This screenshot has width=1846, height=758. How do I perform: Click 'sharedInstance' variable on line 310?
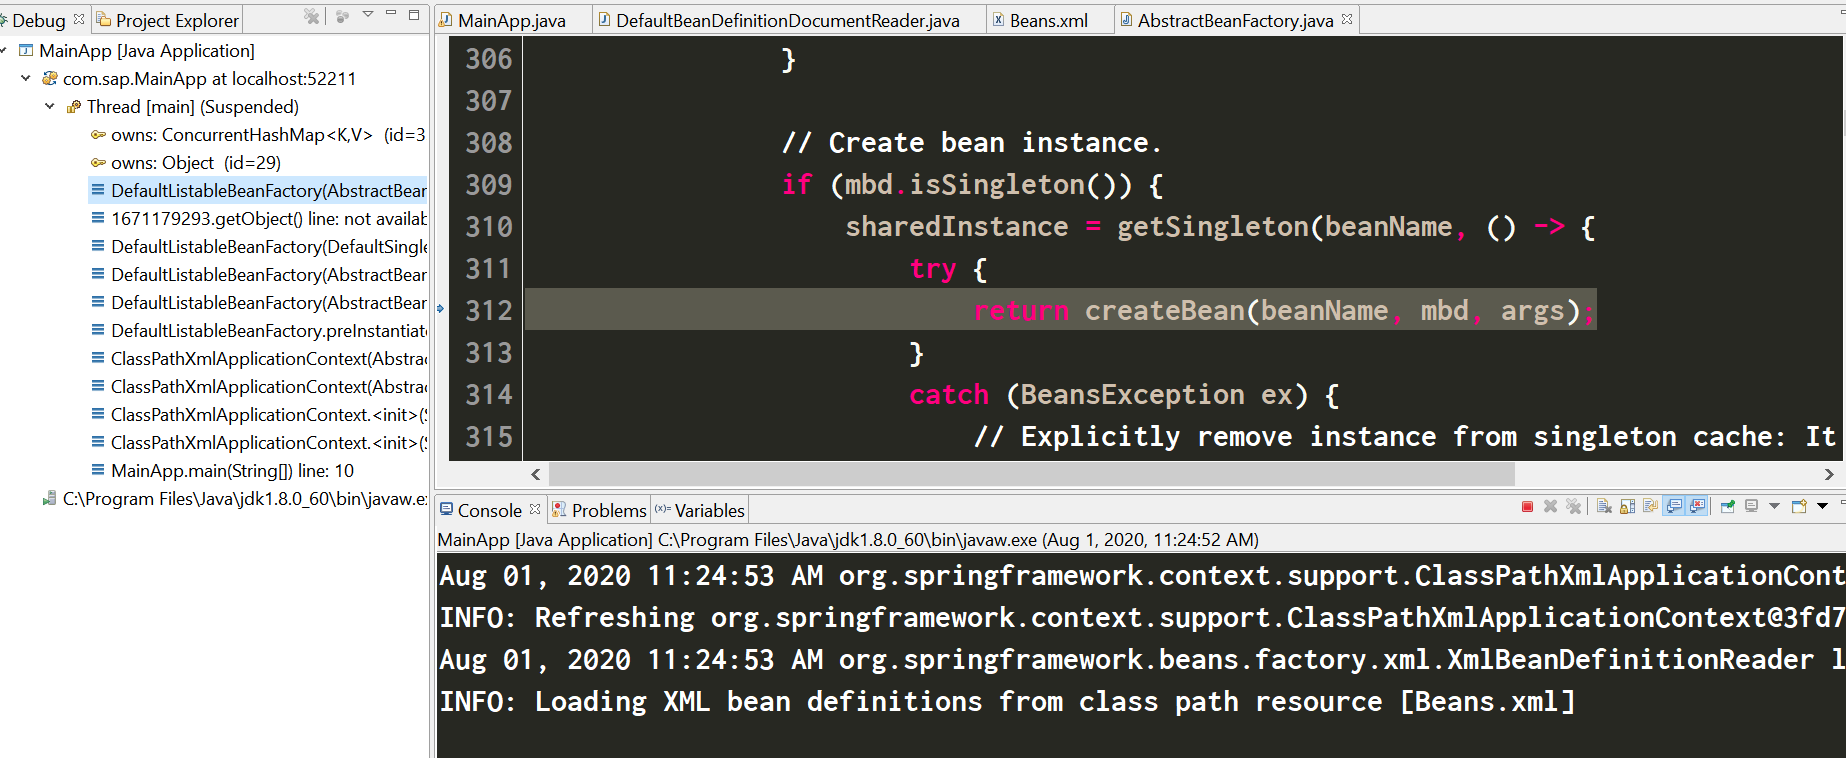957,227
